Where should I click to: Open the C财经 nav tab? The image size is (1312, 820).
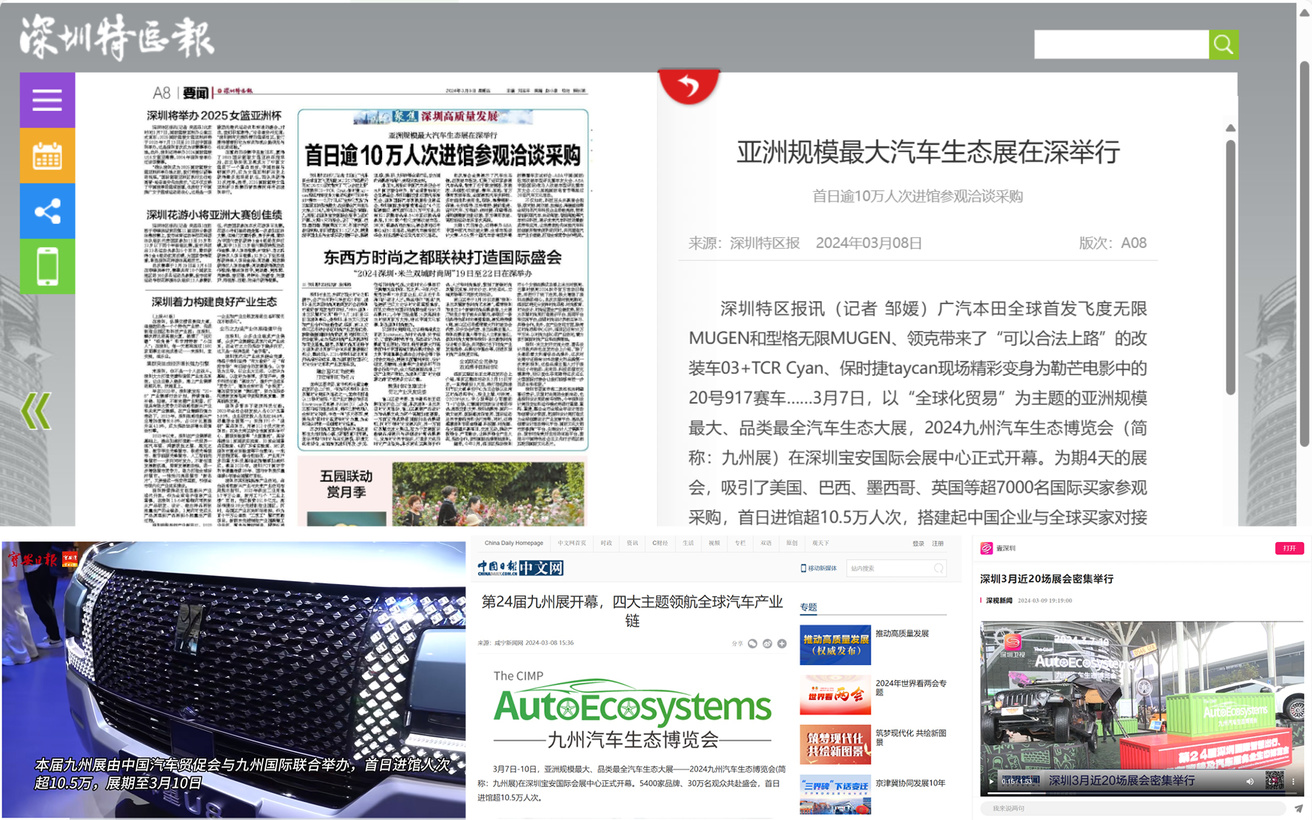coord(660,543)
